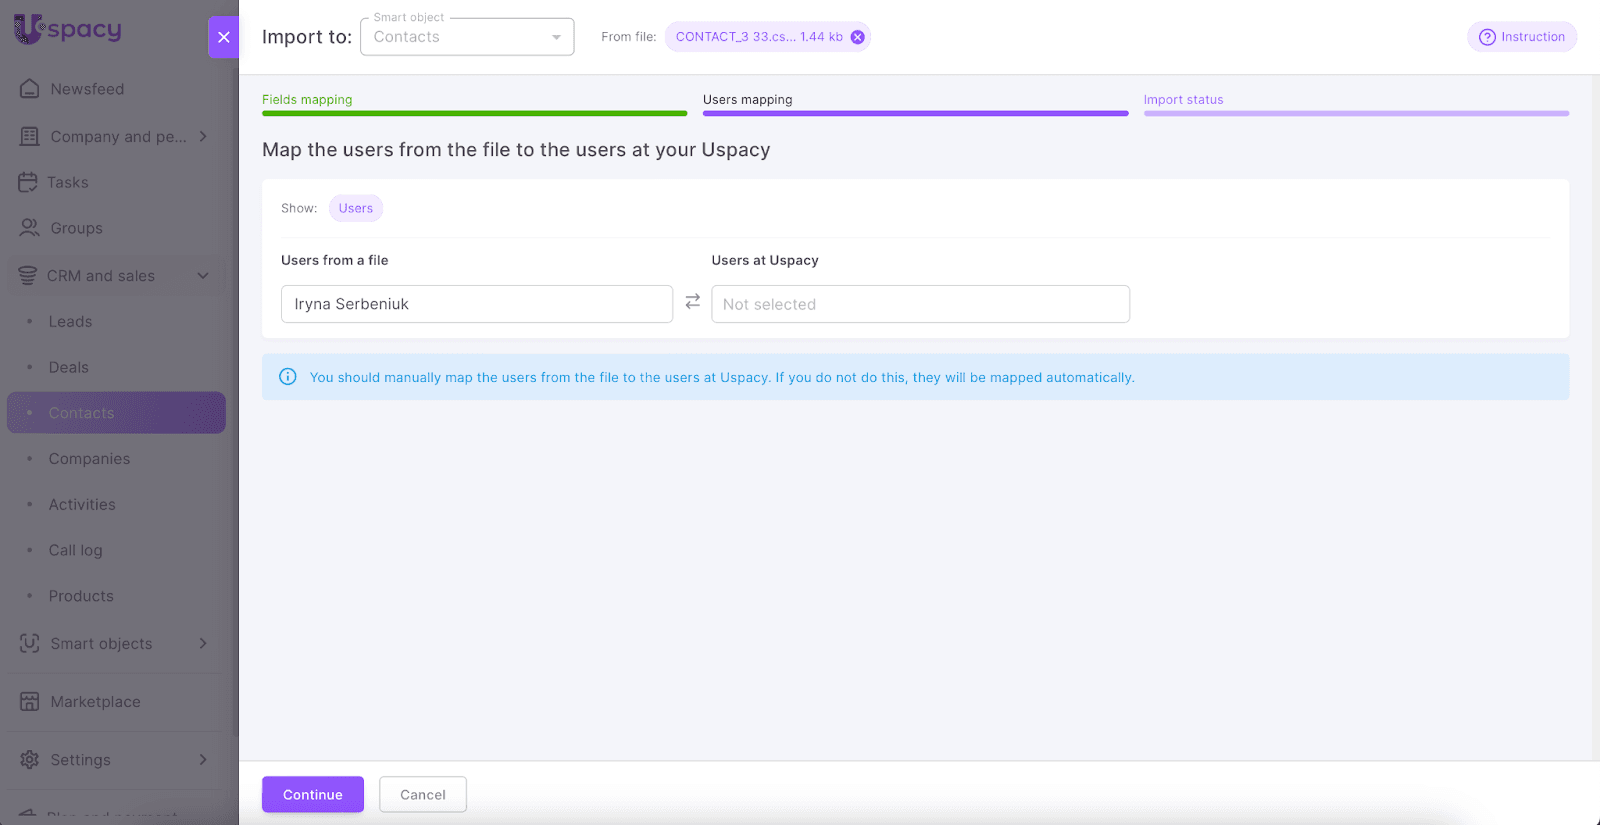Image resolution: width=1600 pixels, height=825 pixels.
Task: Remove the CONTACT_3 file chip
Action: click(857, 37)
